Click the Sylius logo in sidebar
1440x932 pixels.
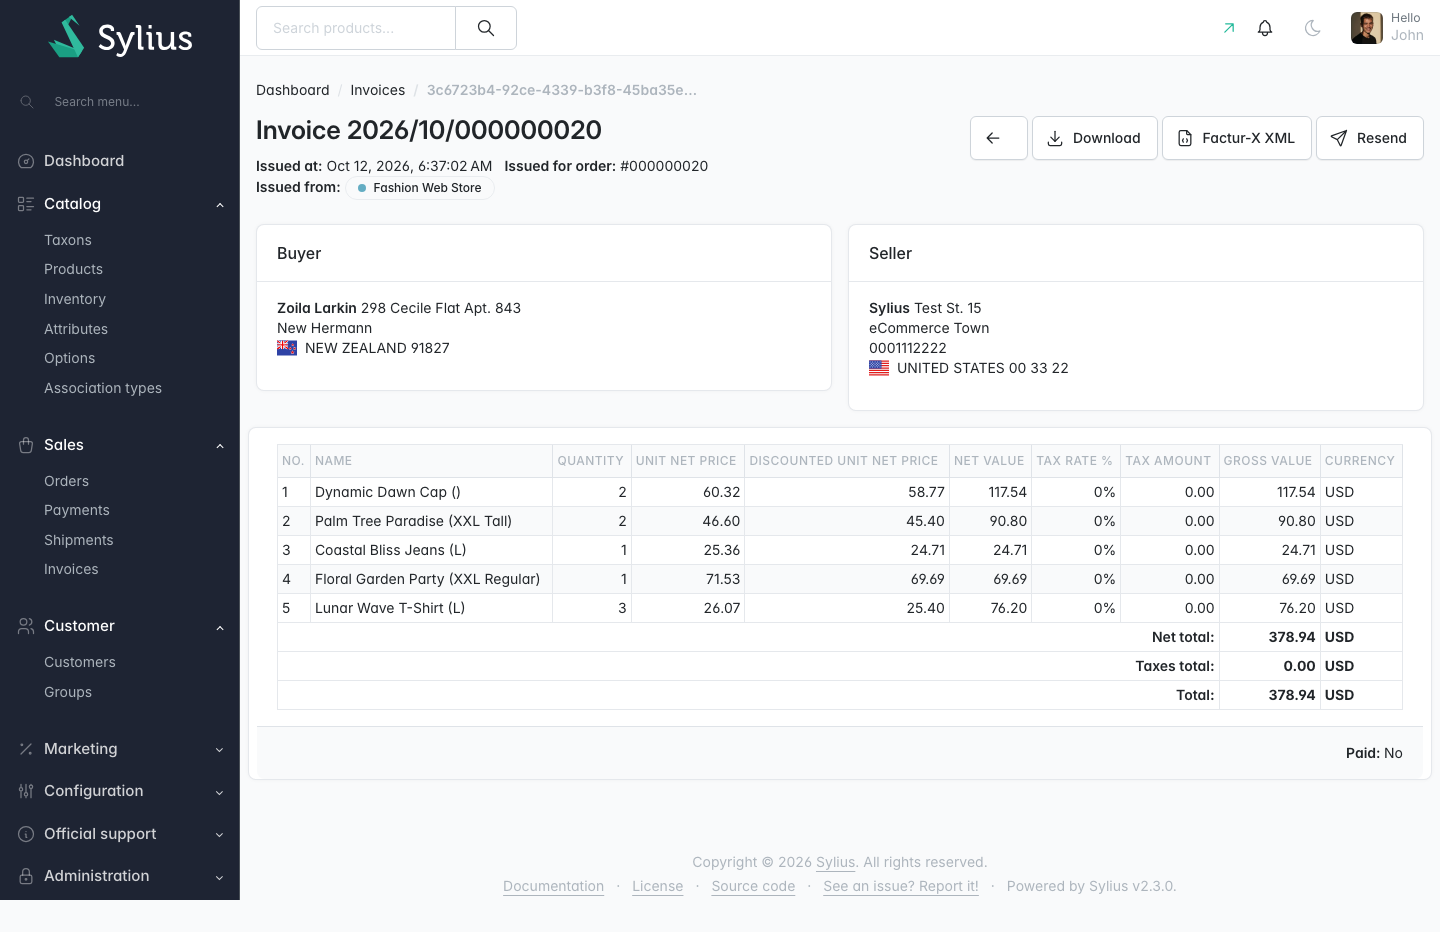(120, 37)
